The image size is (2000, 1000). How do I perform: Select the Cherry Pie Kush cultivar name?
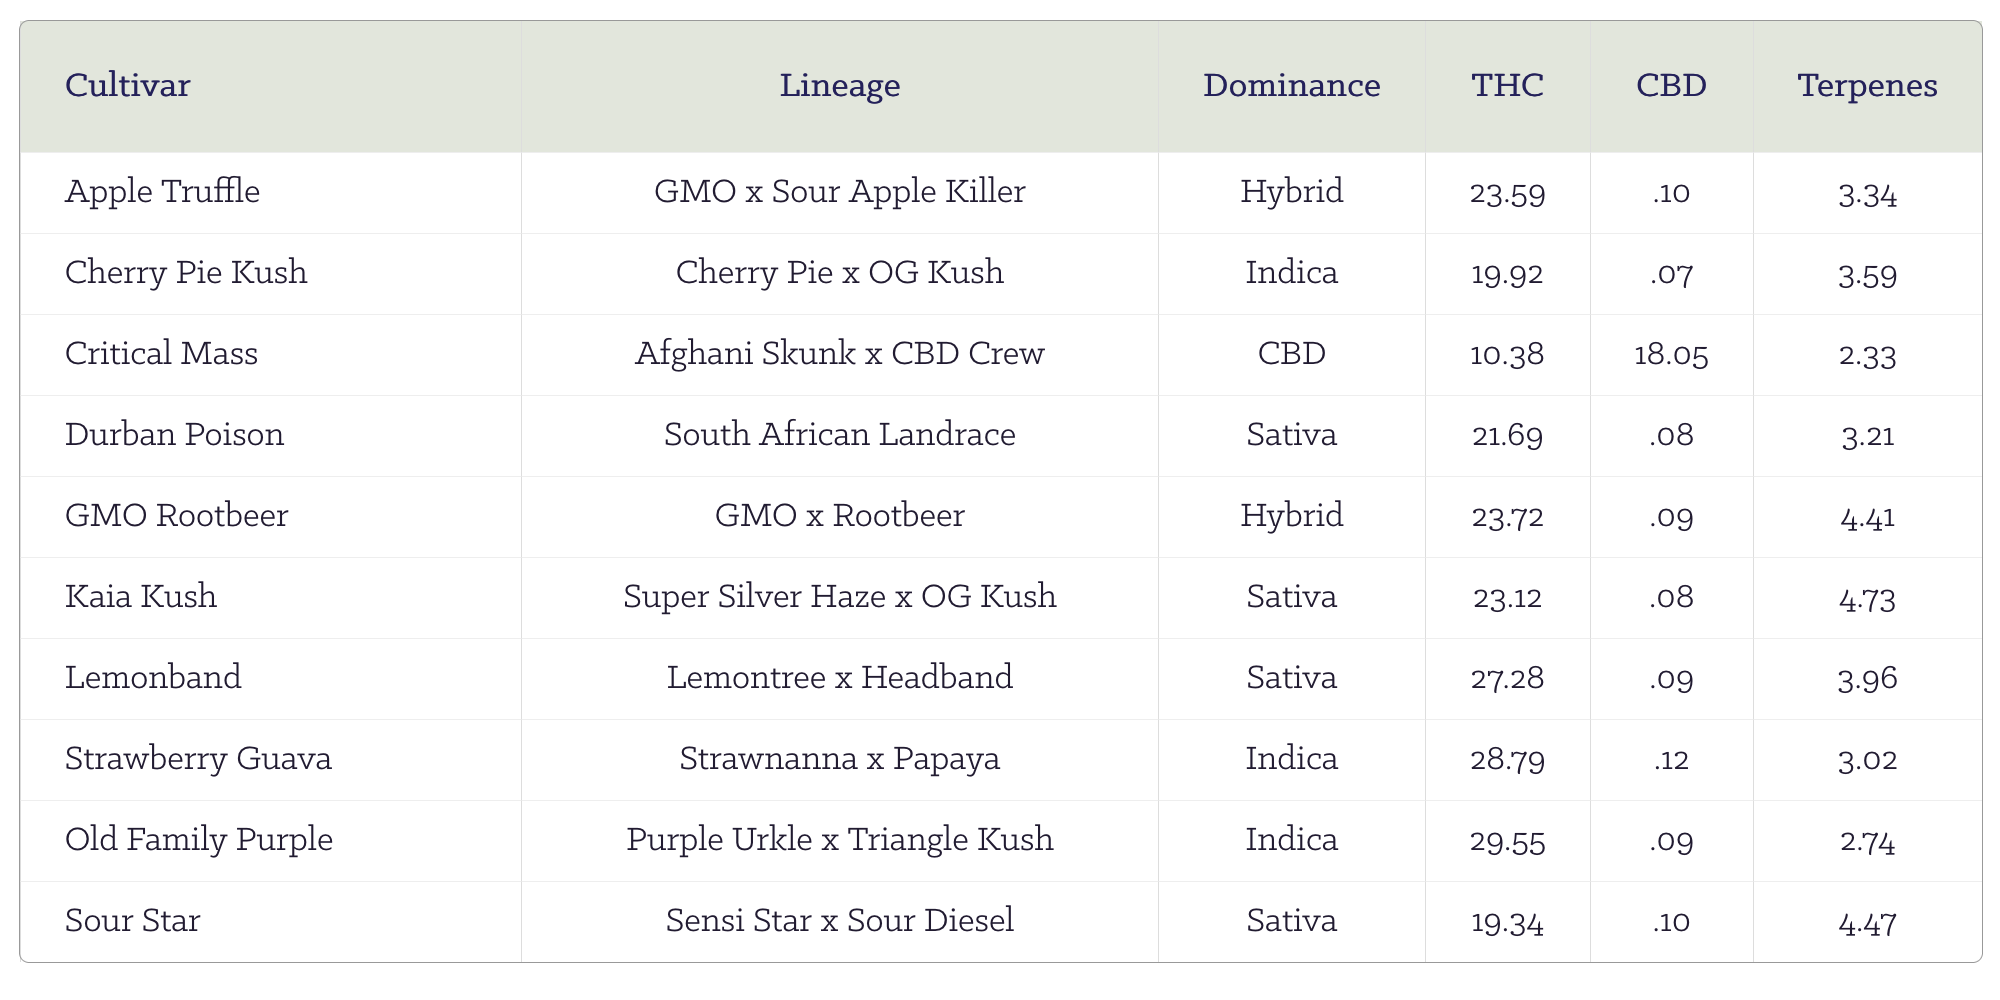click(x=186, y=272)
